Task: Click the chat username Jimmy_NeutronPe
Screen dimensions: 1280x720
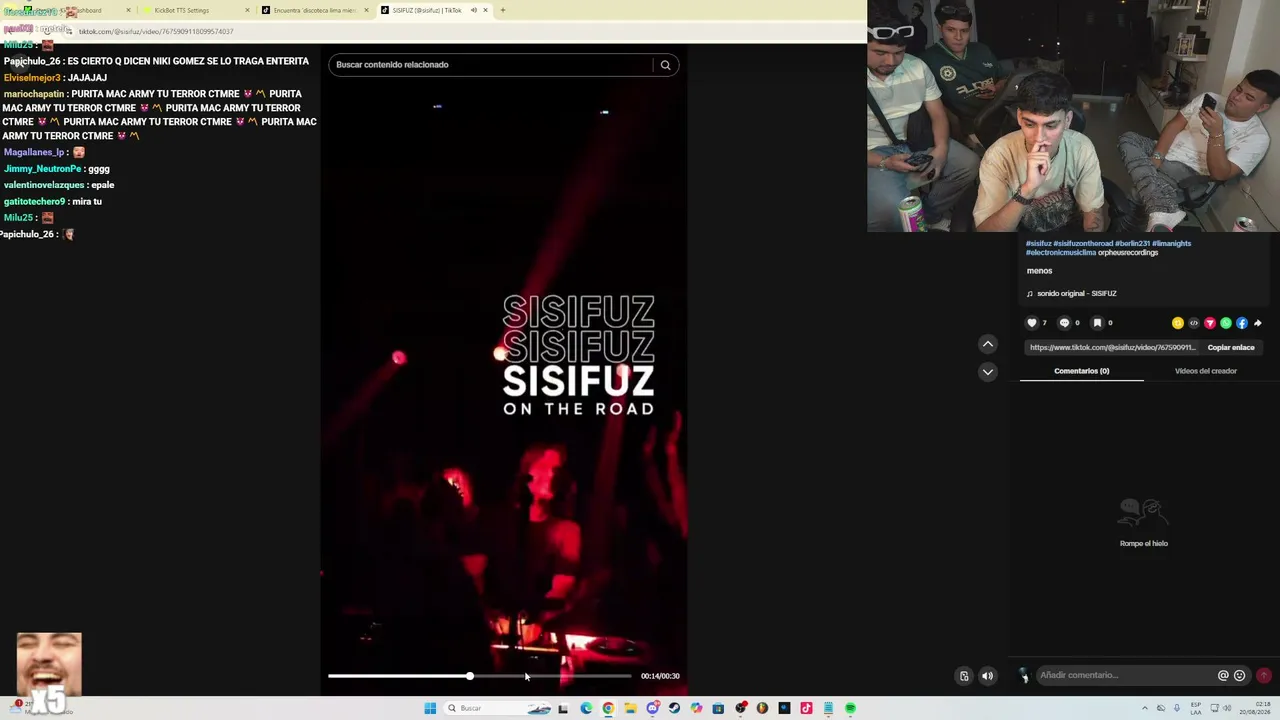Action: click(x=42, y=169)
